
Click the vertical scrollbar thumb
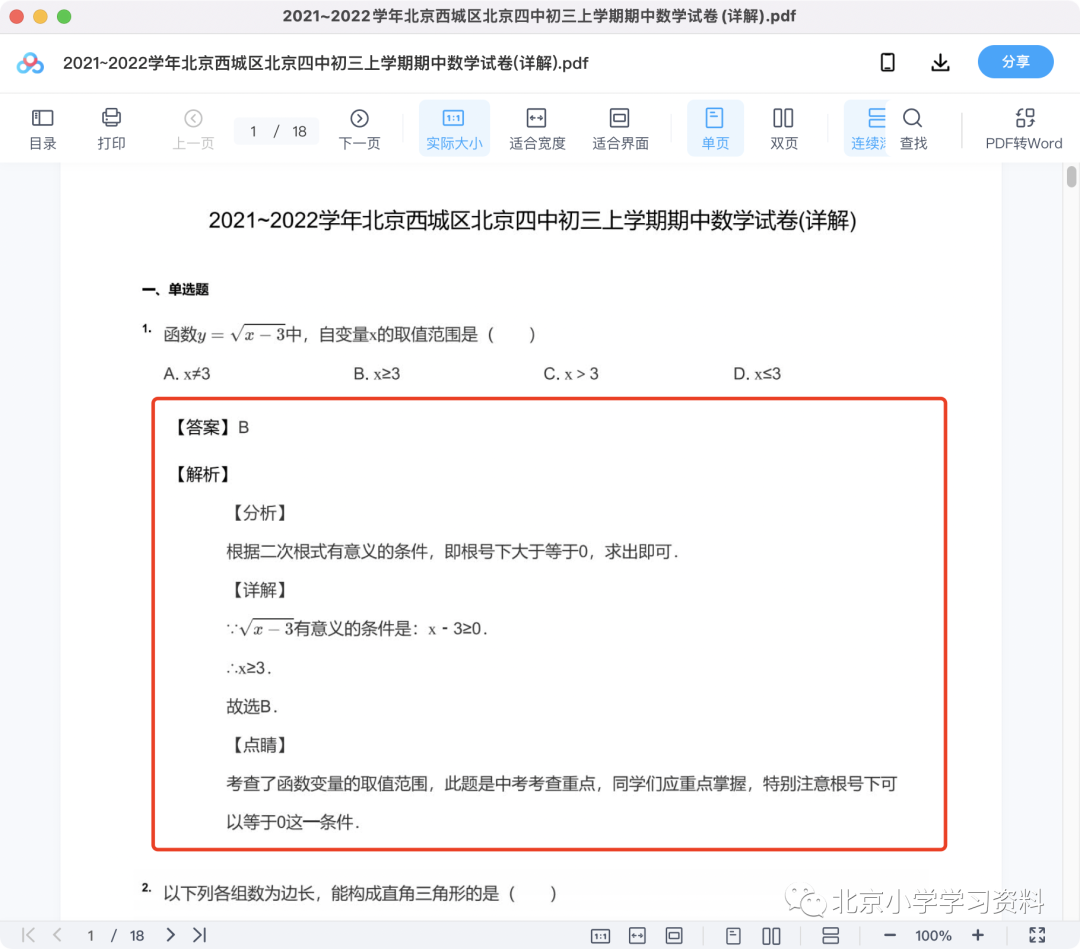tap(1071, 176)
